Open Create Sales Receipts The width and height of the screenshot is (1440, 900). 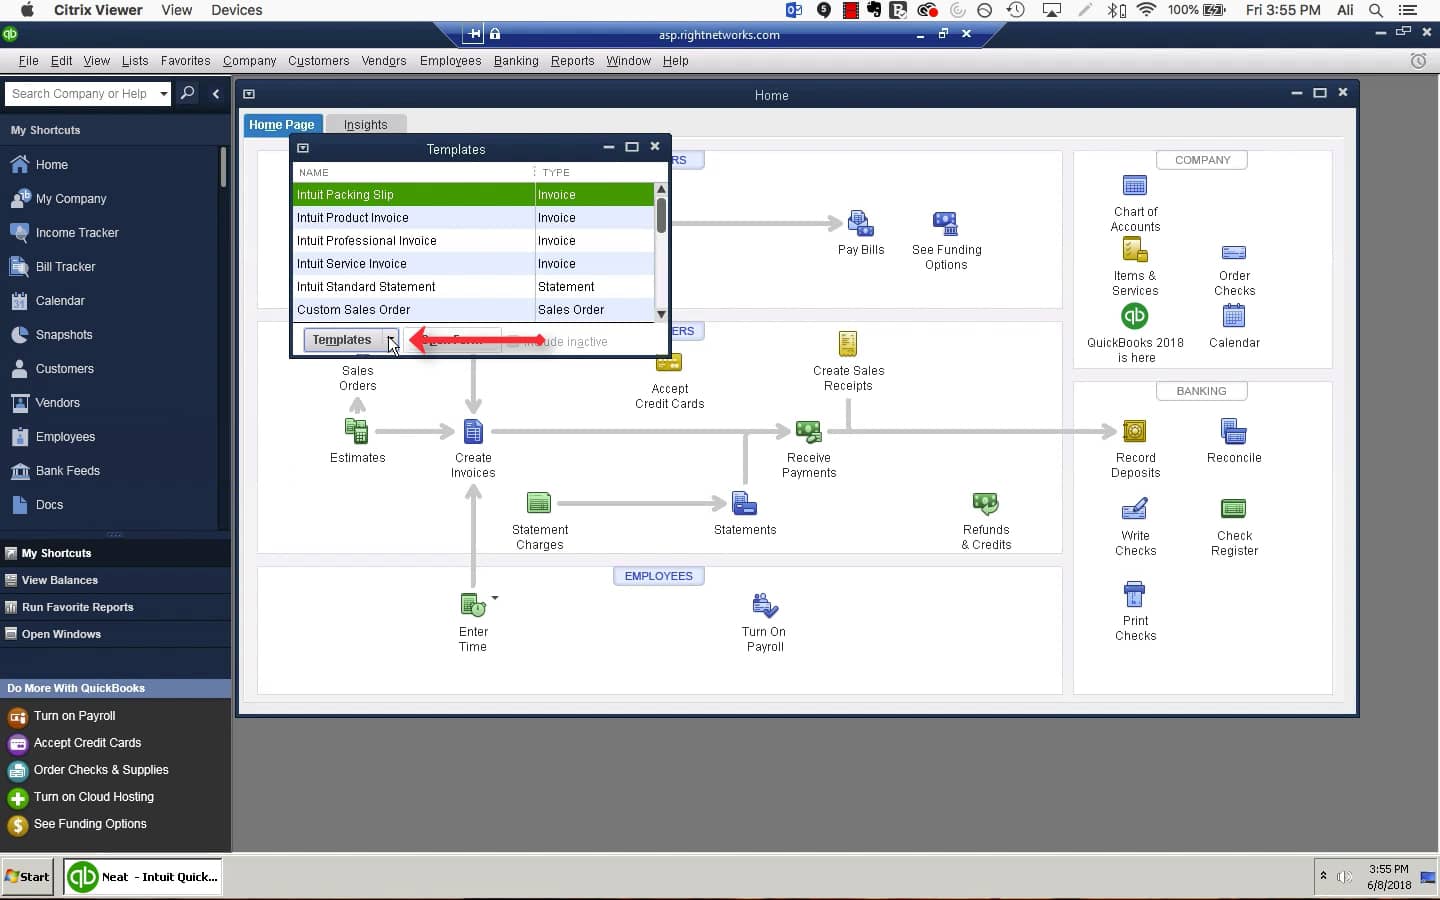tap(848, 344)
